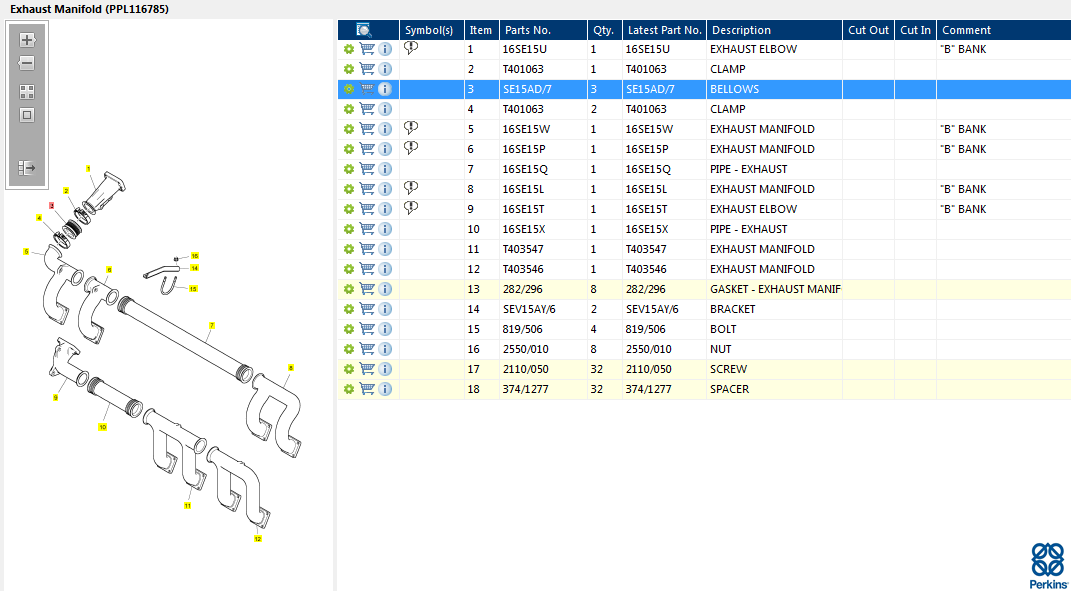The height and width of the screenshot is (591, 1071).
Task: Click callout 12 on the diagram
Action: point(257,539)
